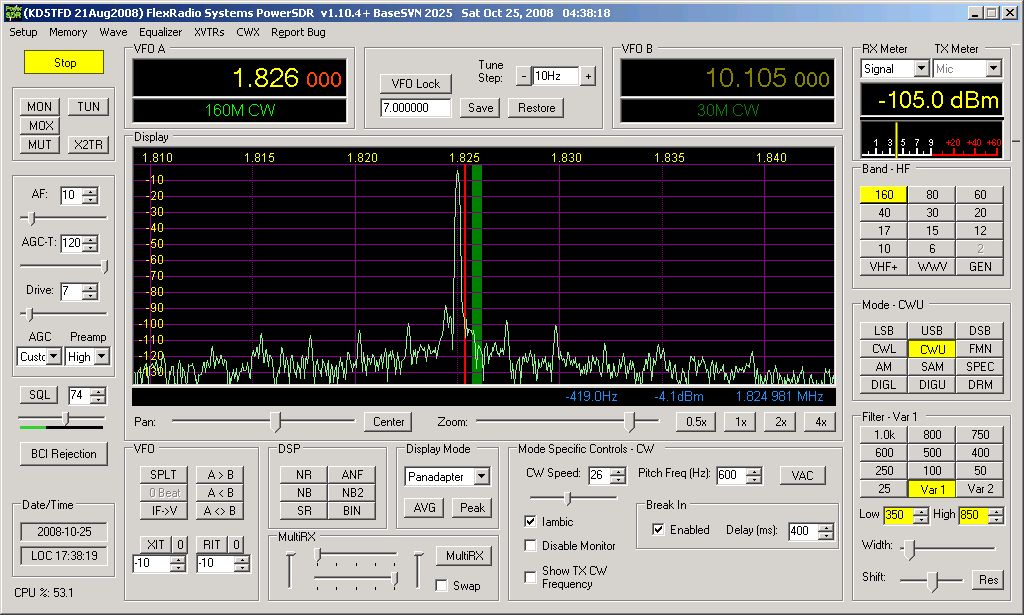Check the Iambic checkbox
The height and width of the screenshot is (615, 1024).
click(x=530, y=522)
